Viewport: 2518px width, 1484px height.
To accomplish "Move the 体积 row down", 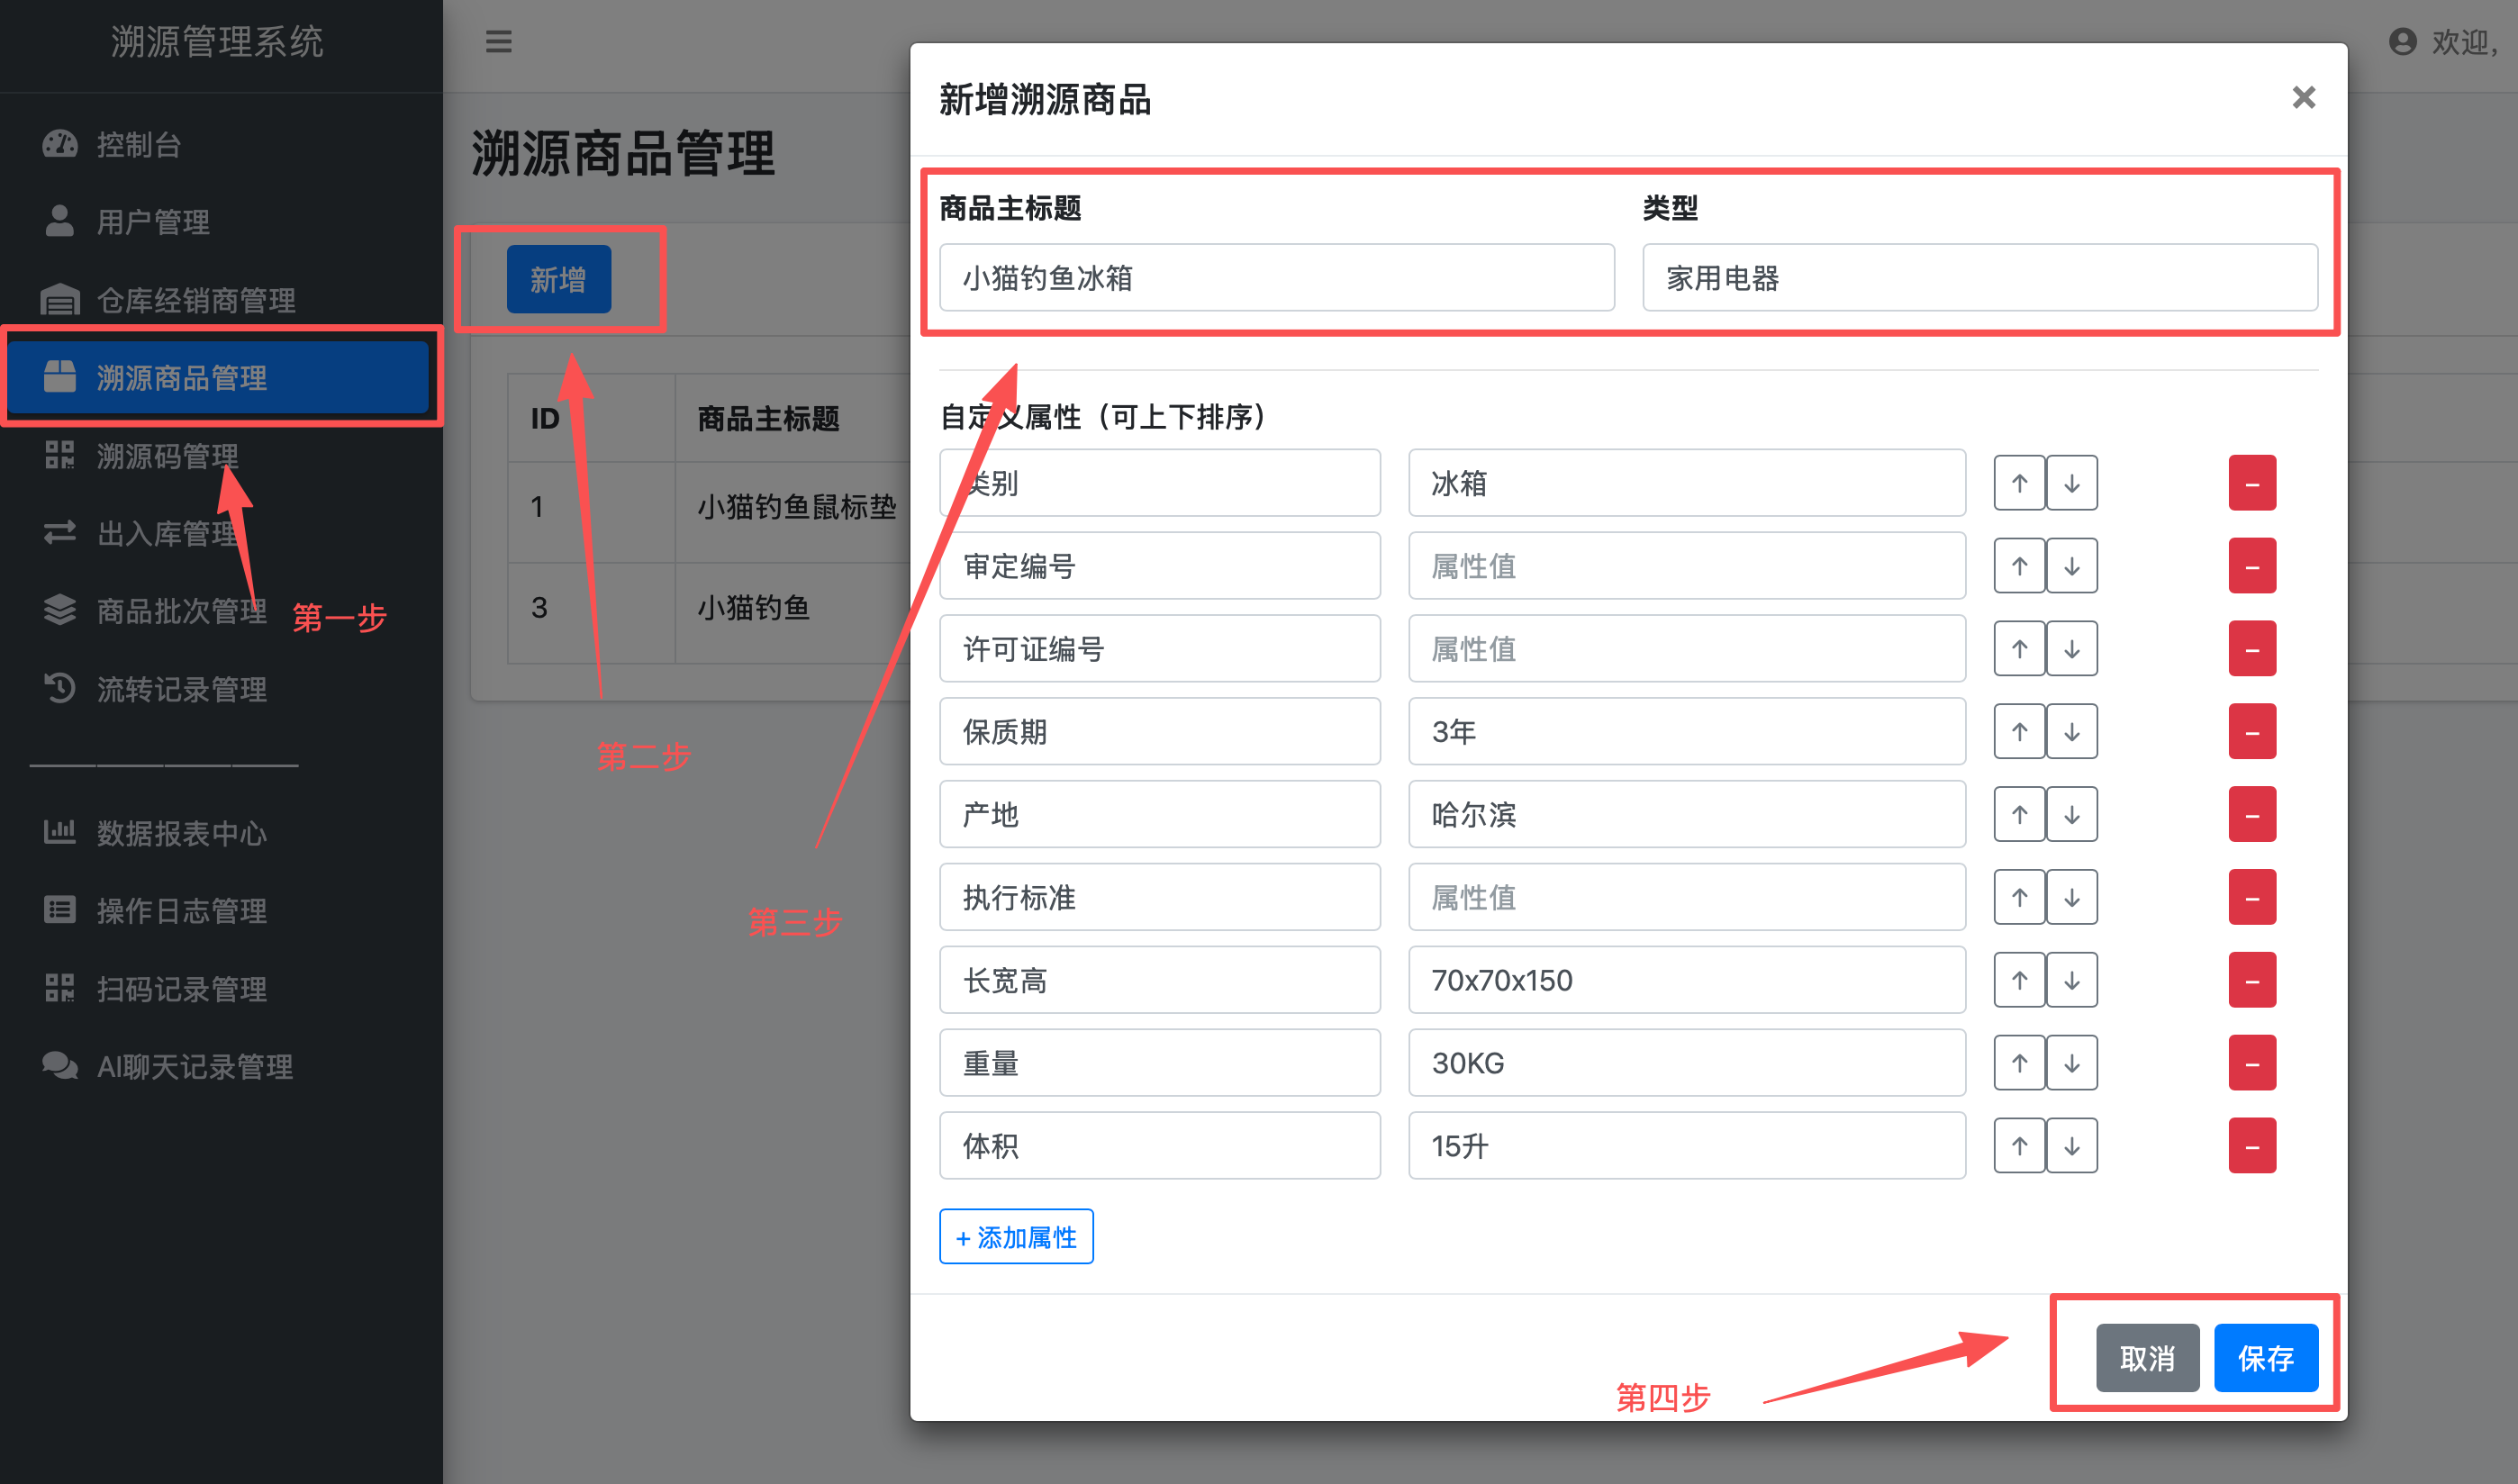I will click(2071, 1147).
